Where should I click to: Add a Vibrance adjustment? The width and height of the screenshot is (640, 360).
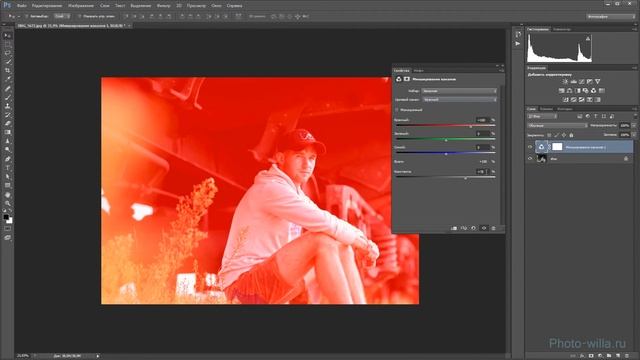tap(598, 82)
